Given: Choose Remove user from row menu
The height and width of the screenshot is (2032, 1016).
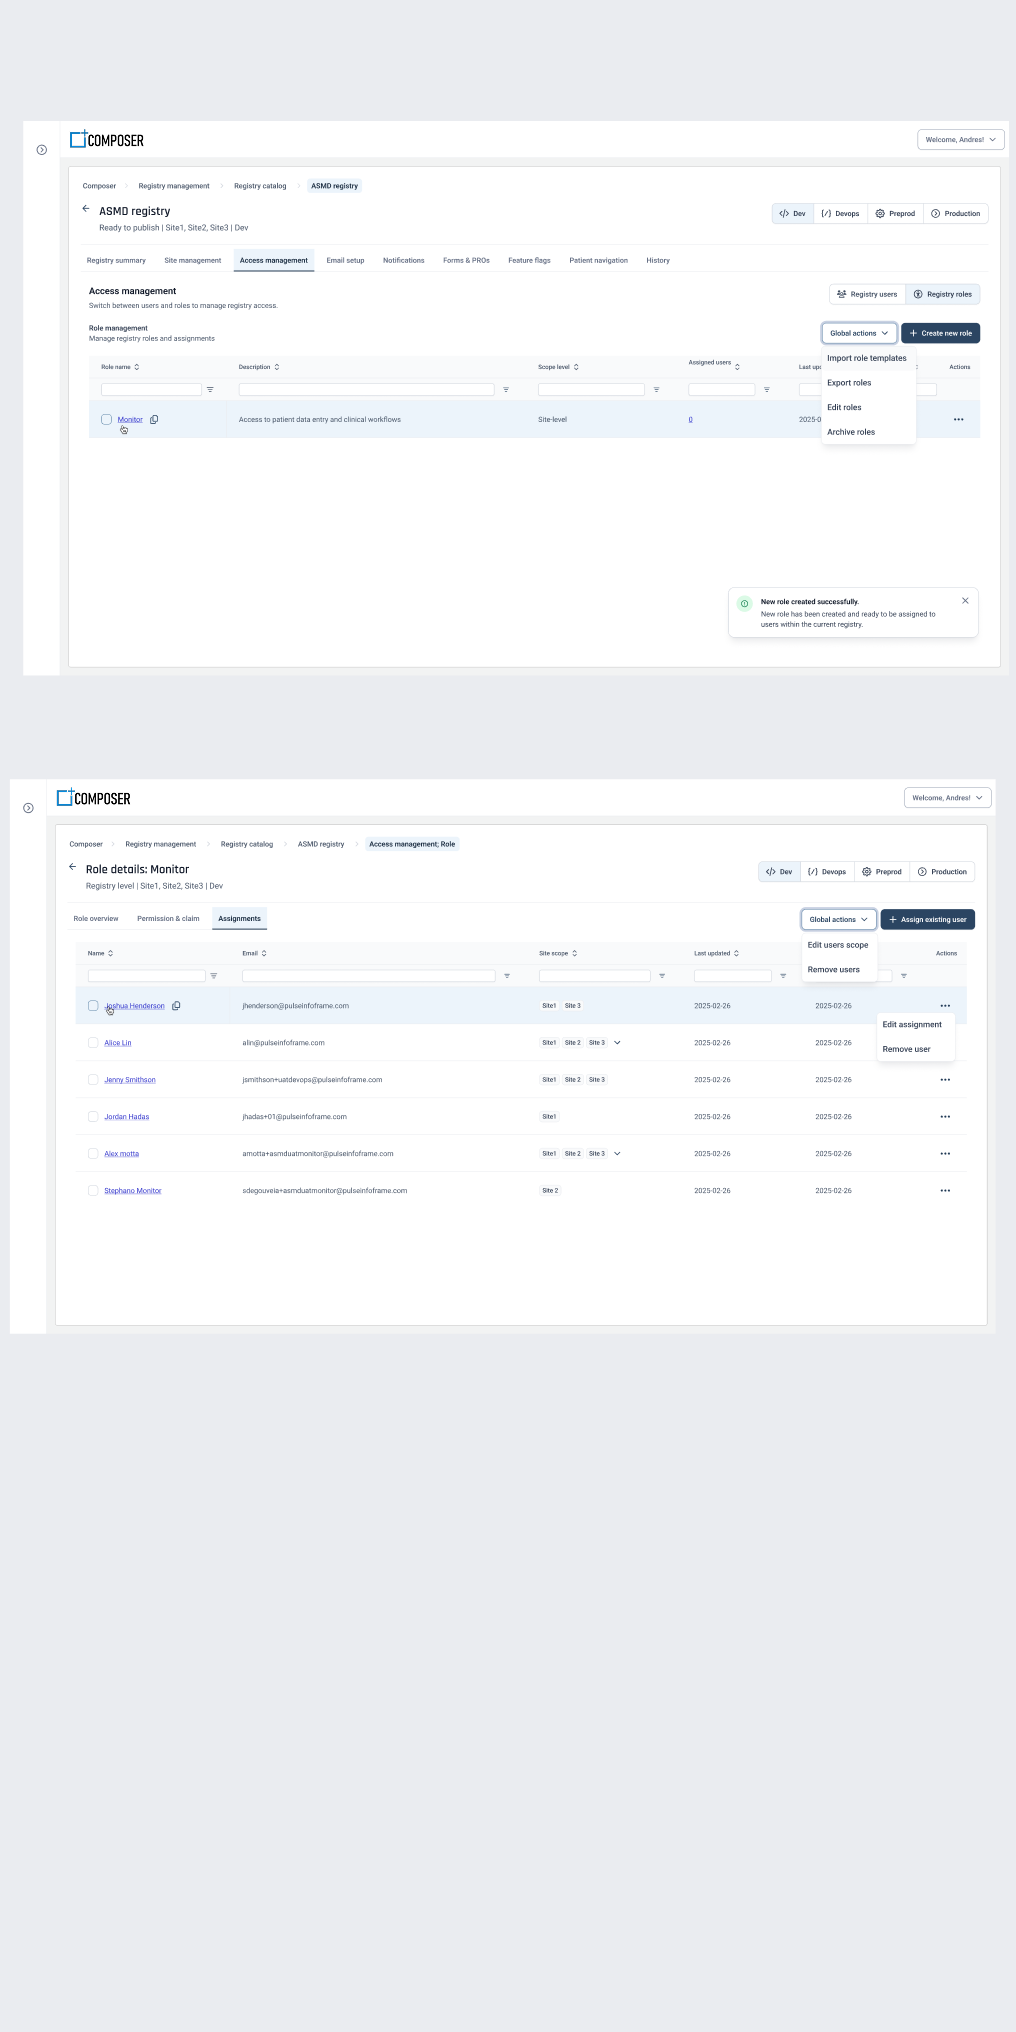Looking at the screenshot, I should [915, 1049].
